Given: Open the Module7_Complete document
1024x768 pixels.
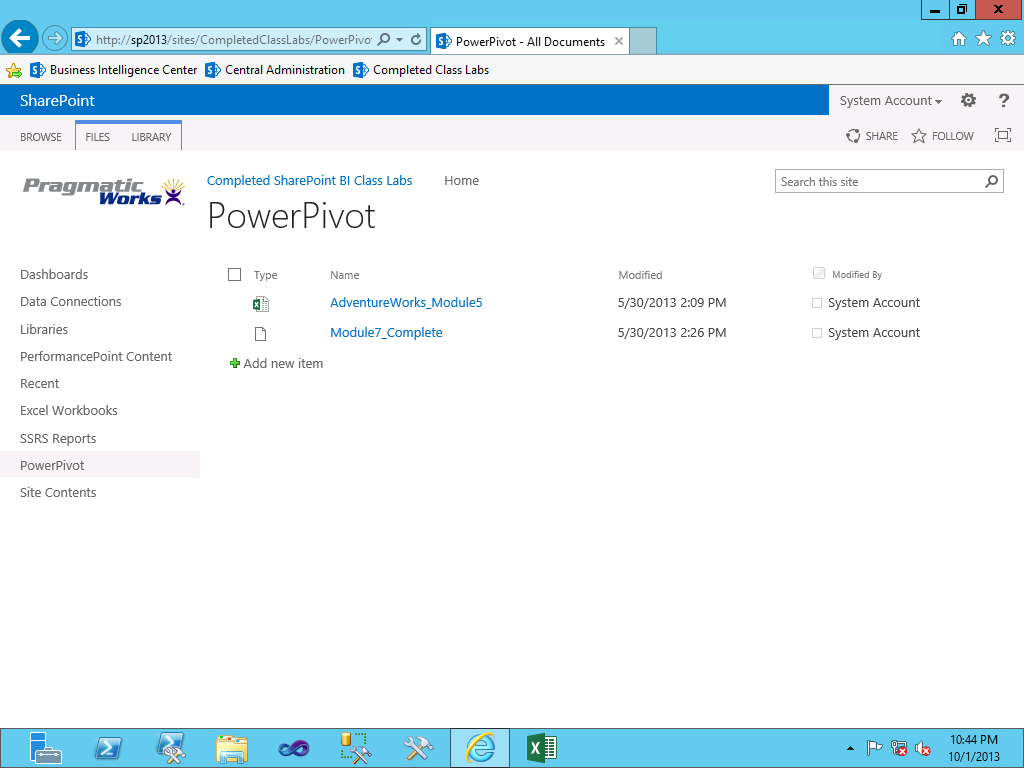Looking at the screenshot, I should (386, 332).
